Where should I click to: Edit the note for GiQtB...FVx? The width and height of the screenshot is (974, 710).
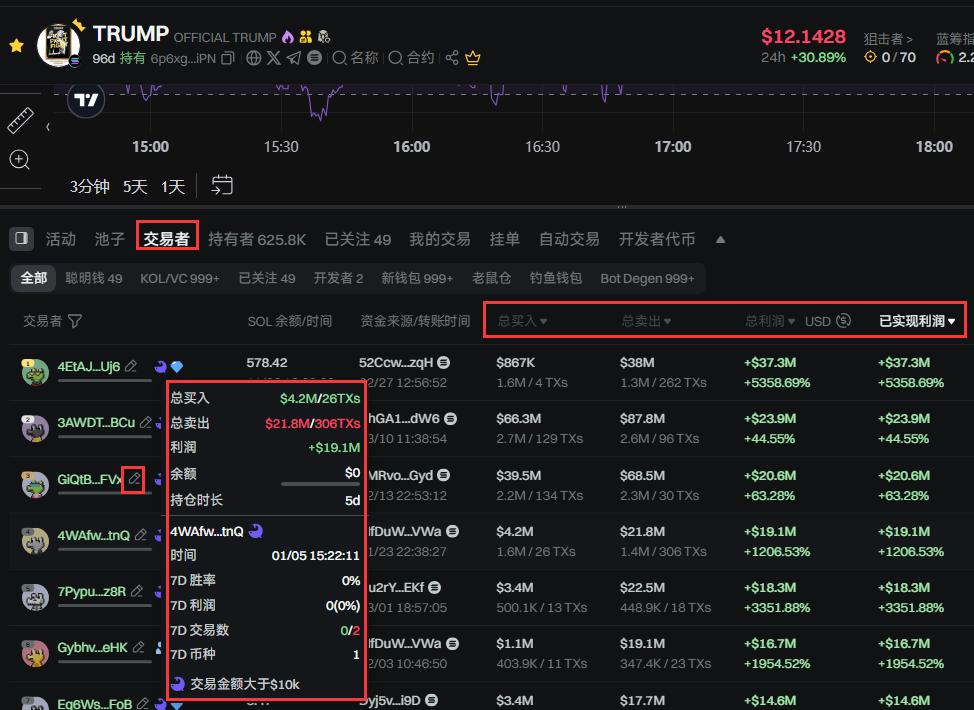pyautogui.click(x=134, y=479)
